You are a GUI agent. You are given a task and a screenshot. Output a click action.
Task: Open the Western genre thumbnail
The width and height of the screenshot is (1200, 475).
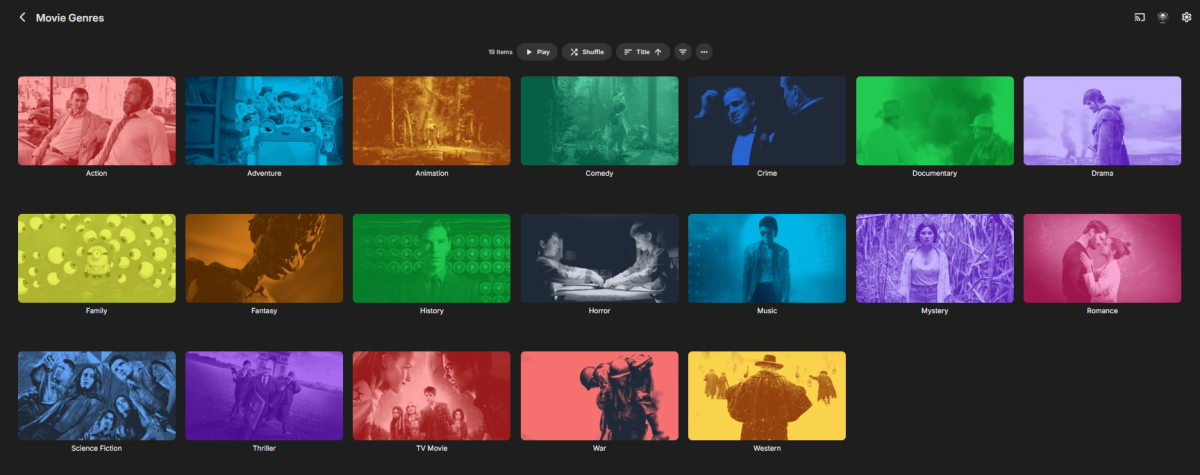767,396
